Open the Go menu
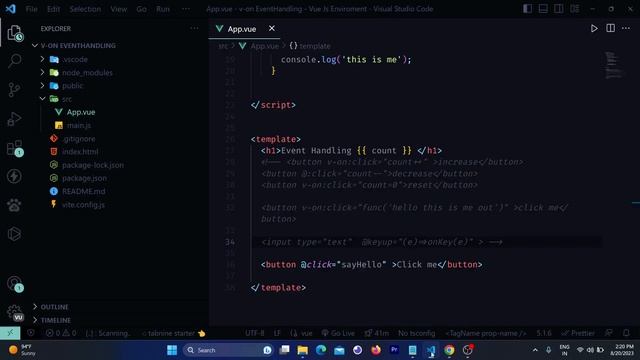Screen dimensions: 640x360 [141, 9]
